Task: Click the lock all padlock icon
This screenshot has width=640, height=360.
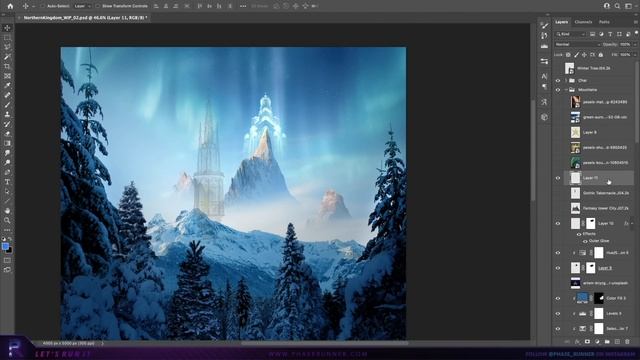Action: pyautogui.click(x=600, y=55)
